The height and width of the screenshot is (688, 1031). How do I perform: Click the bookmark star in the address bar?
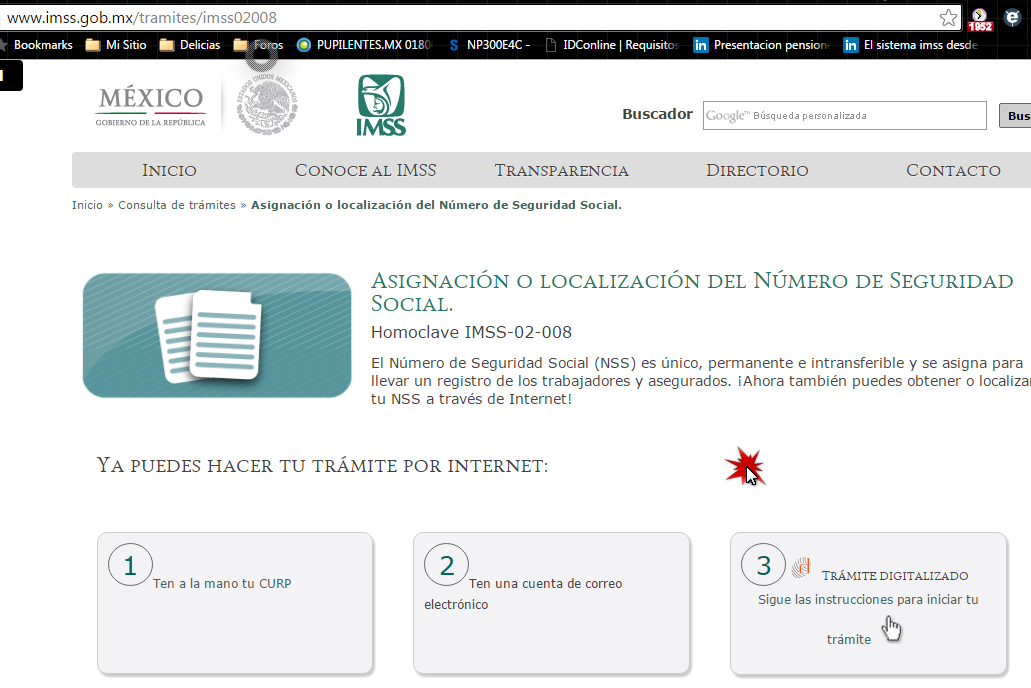947,16
